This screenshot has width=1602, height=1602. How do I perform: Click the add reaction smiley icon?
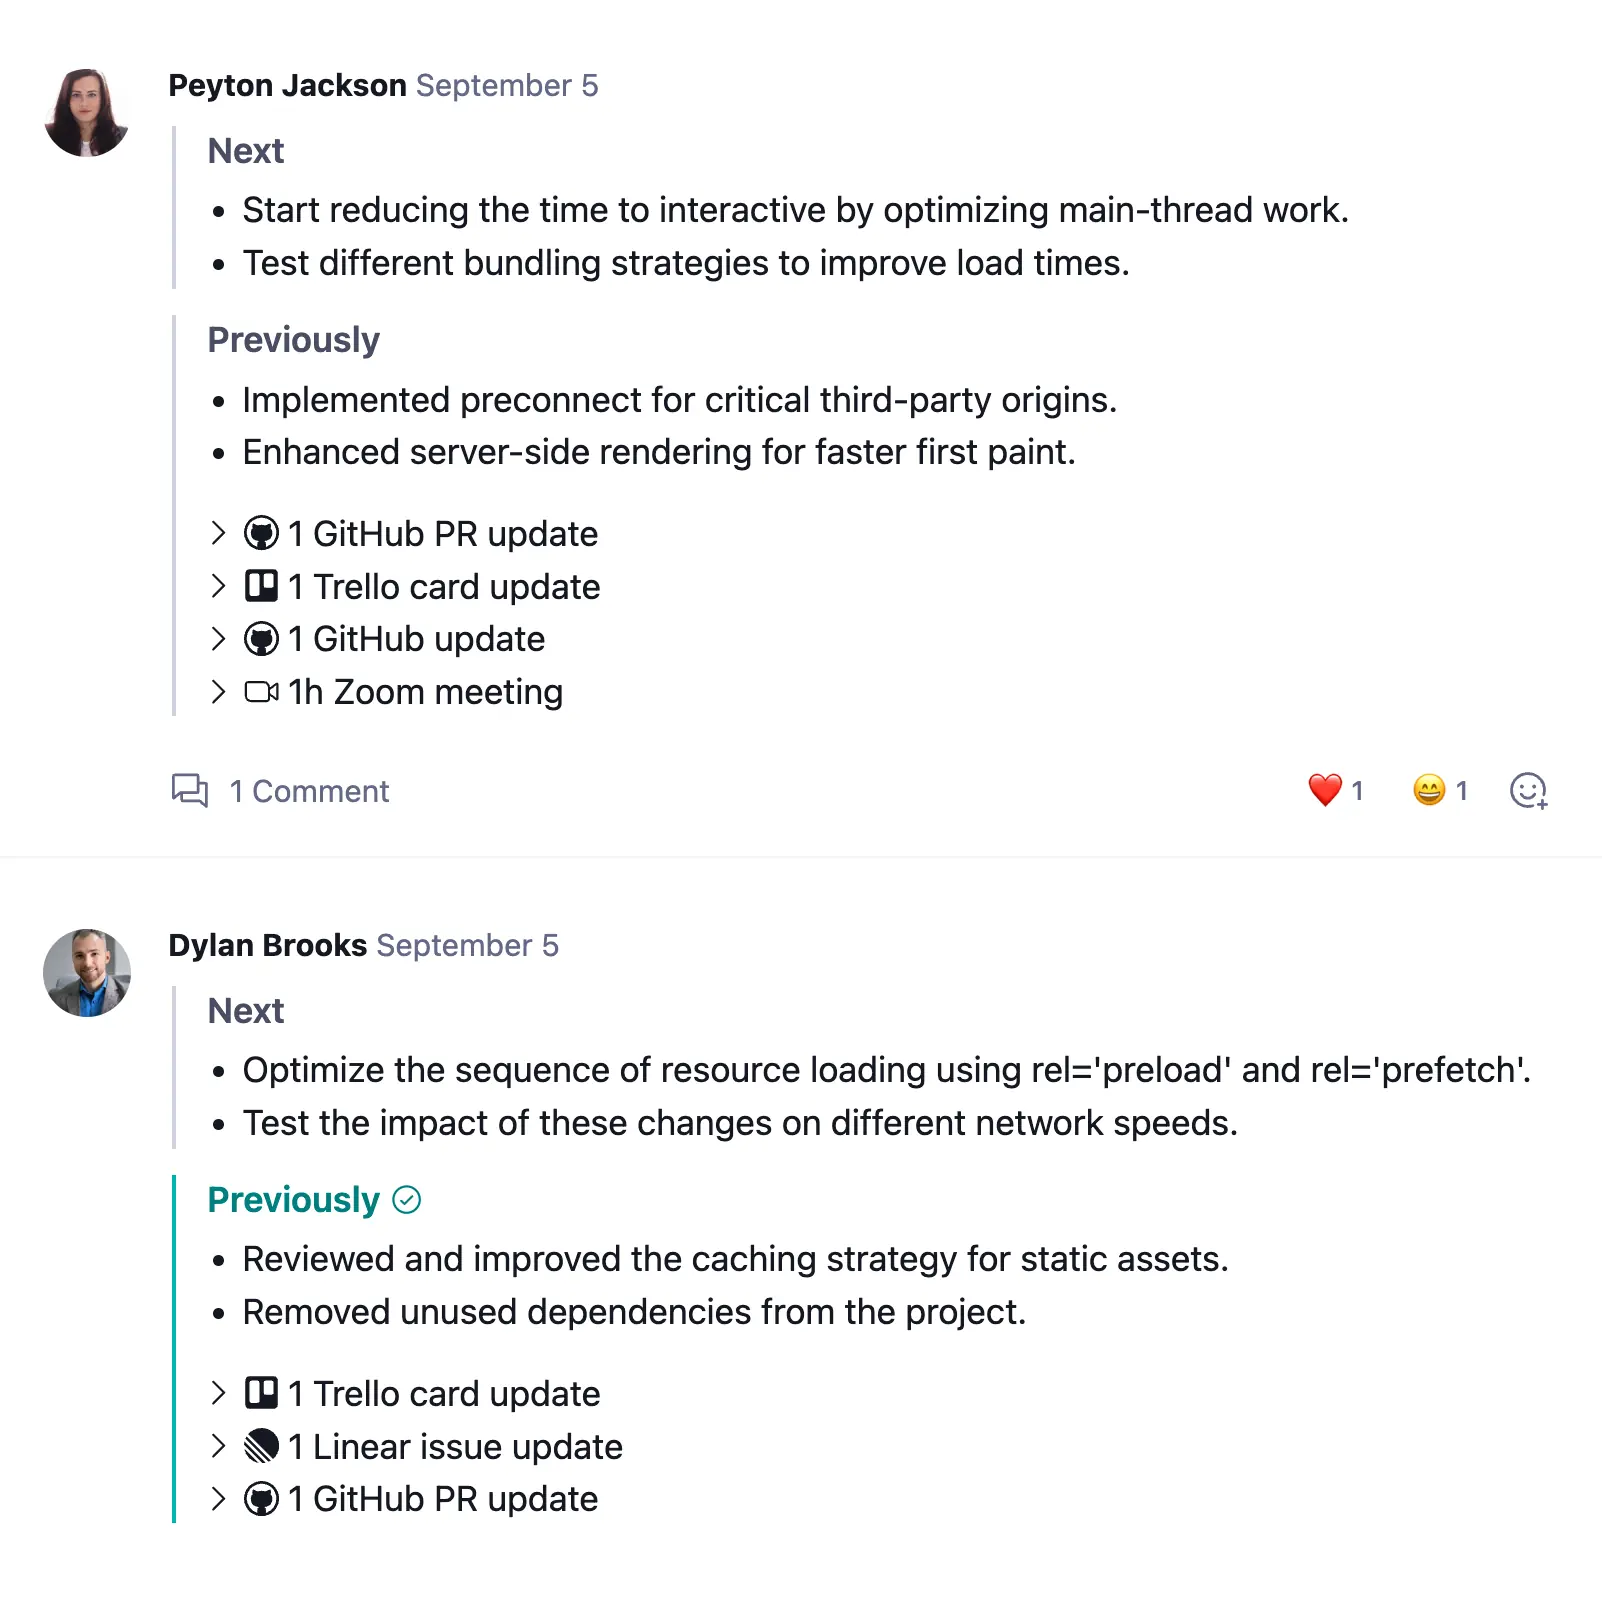pyautogui.click(x=1527, y=791)
